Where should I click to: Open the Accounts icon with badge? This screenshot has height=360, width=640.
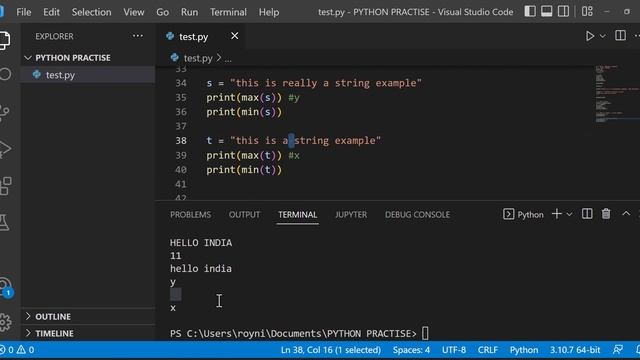(6, 287)
